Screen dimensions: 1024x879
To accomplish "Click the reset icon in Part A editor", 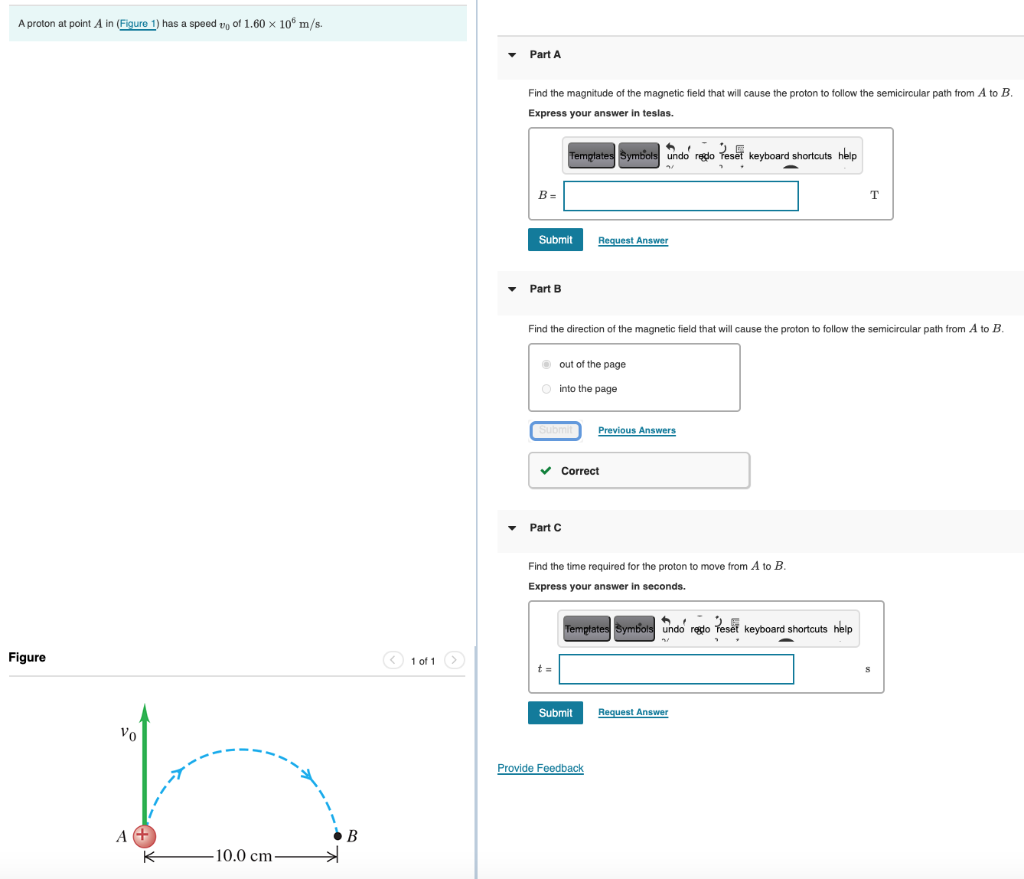I will [x=730, y=155].
